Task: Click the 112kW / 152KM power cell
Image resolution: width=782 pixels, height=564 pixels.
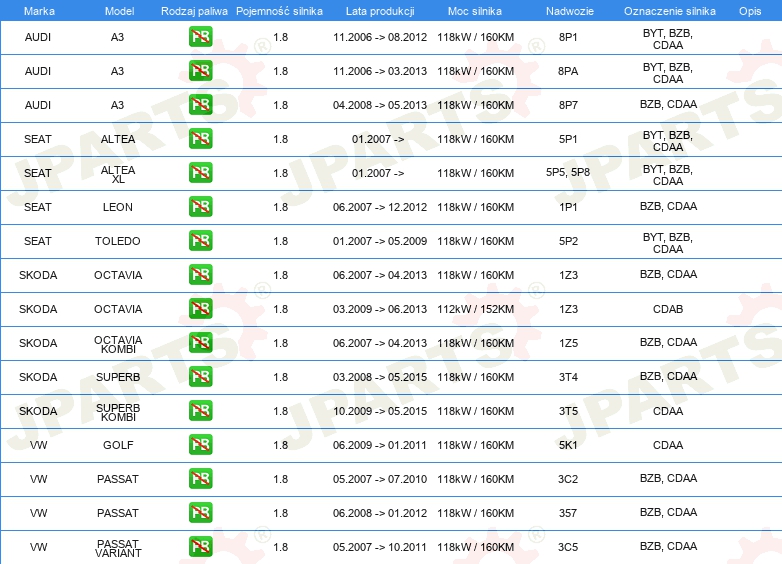Action: point(475,309)
